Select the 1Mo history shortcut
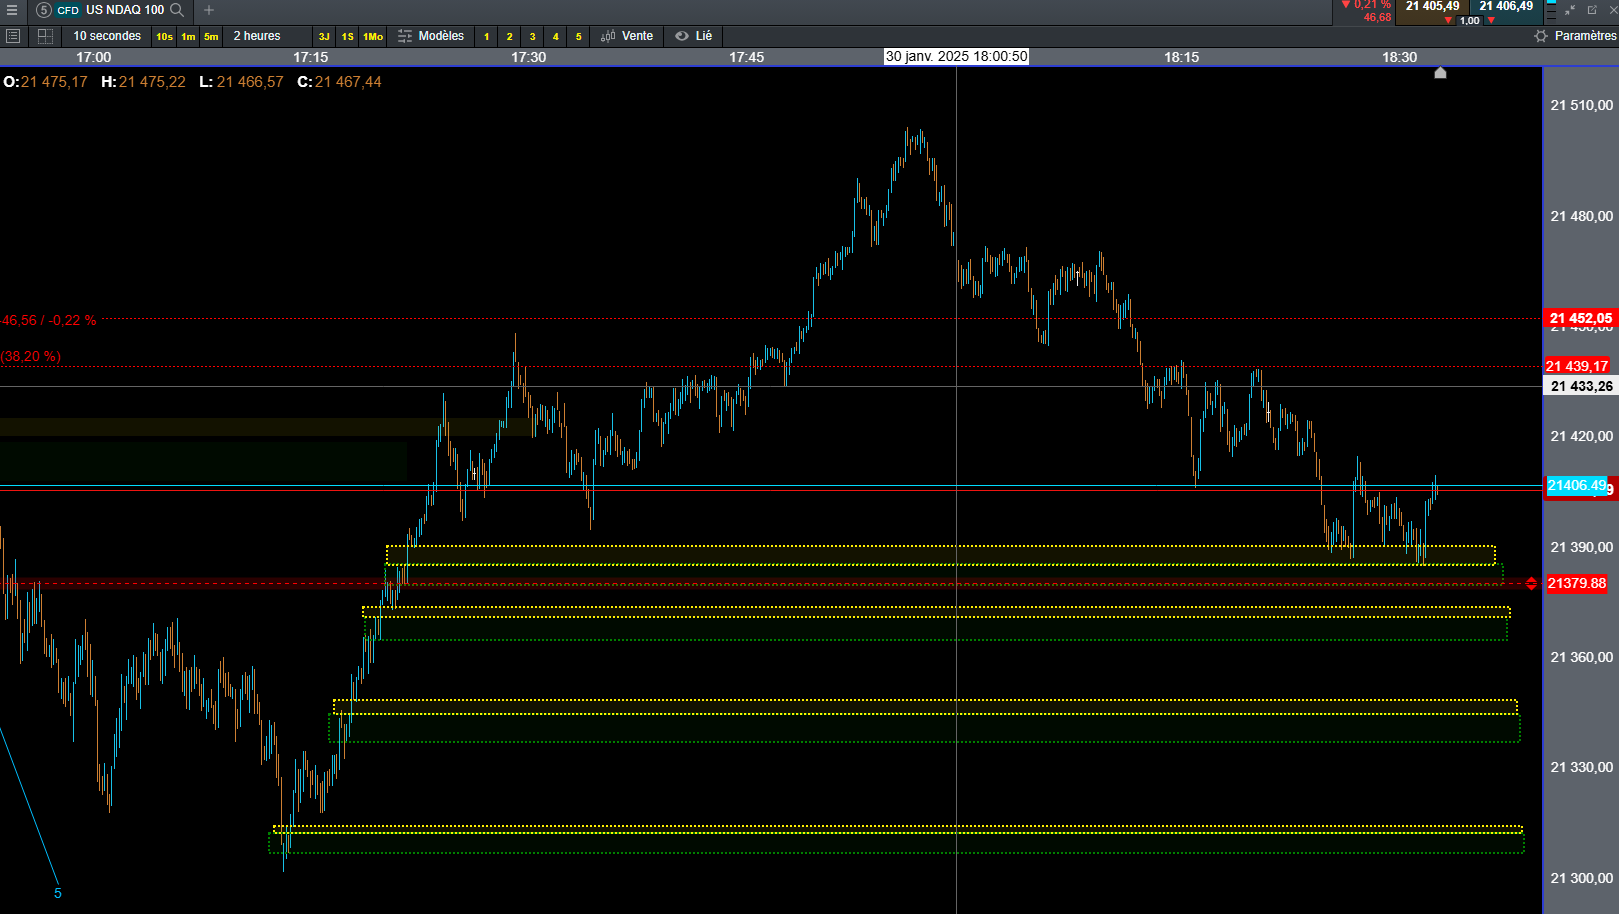The width and height of the screenshot is (1619, 914). click(x=373, y=37)
